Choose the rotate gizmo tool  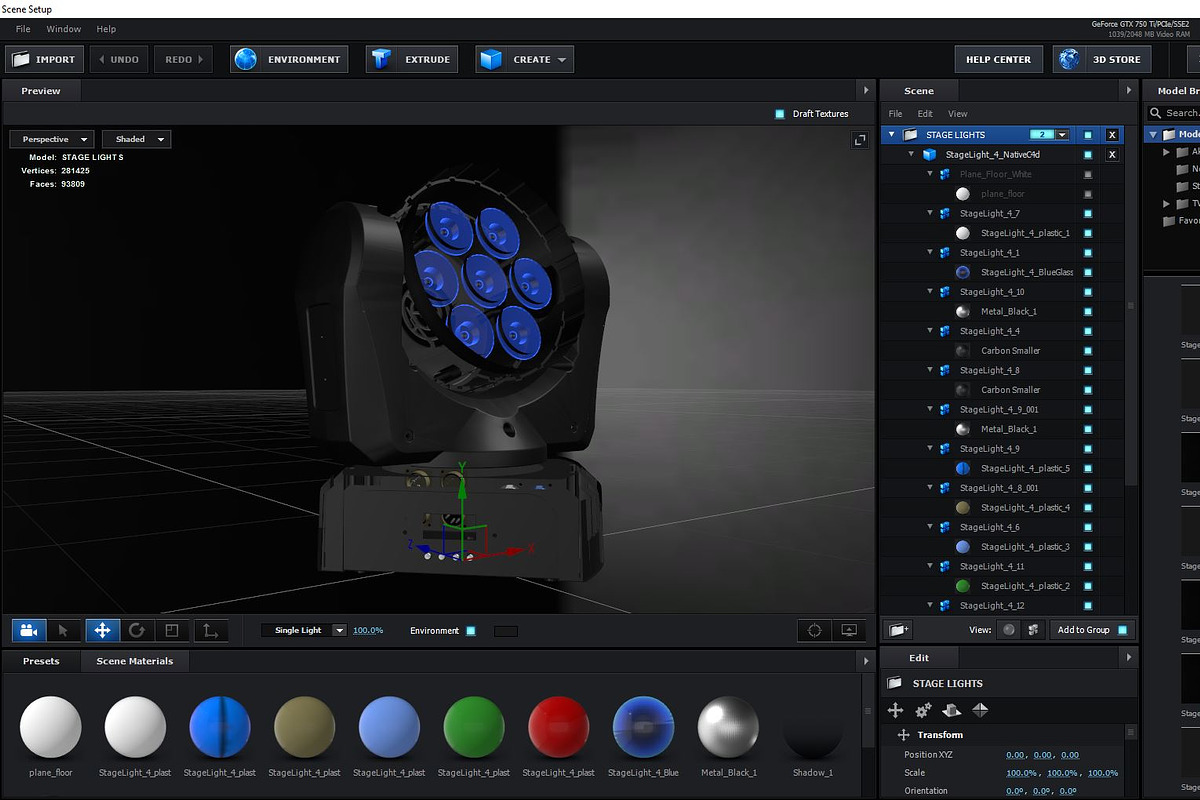click(x=137, y=630)
